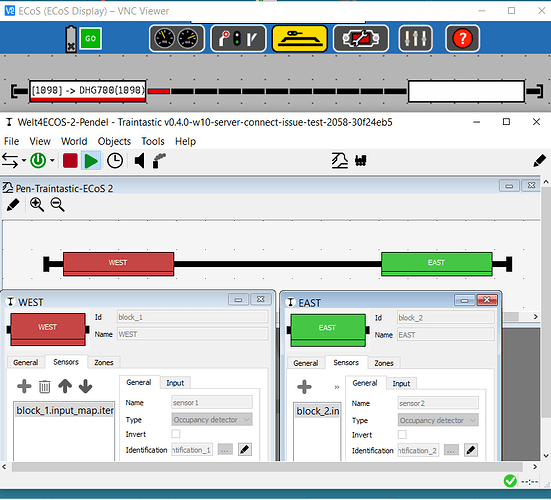Select the empty ECoS block on right

(x=466, y=91)
